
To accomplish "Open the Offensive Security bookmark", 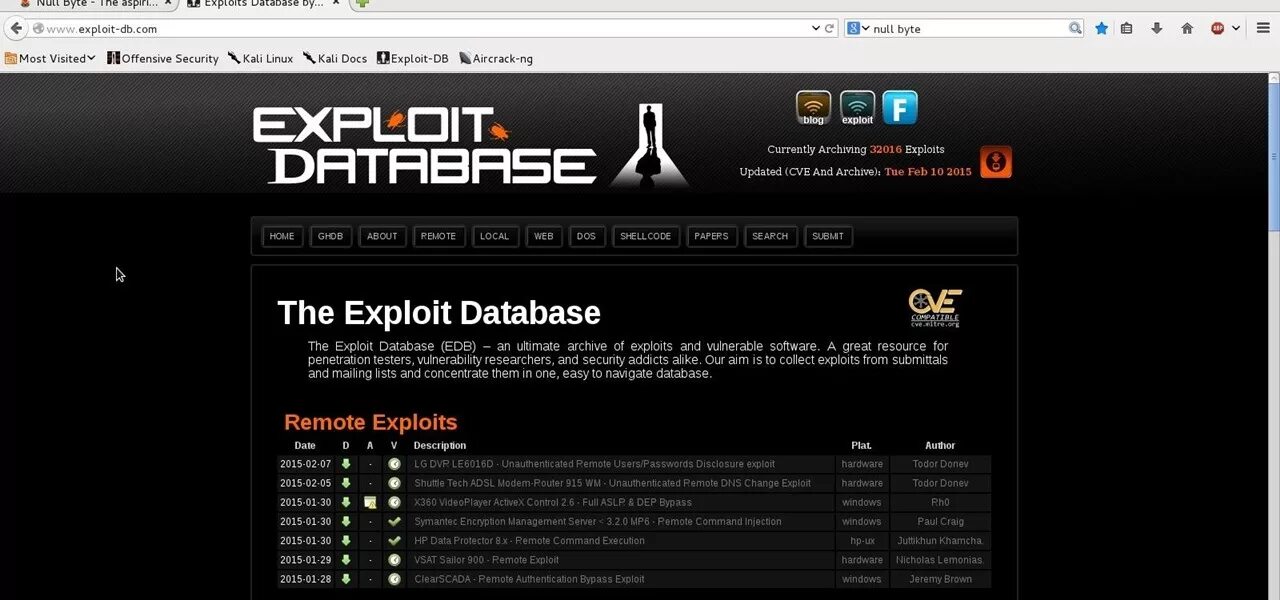I will click(163, 58).
